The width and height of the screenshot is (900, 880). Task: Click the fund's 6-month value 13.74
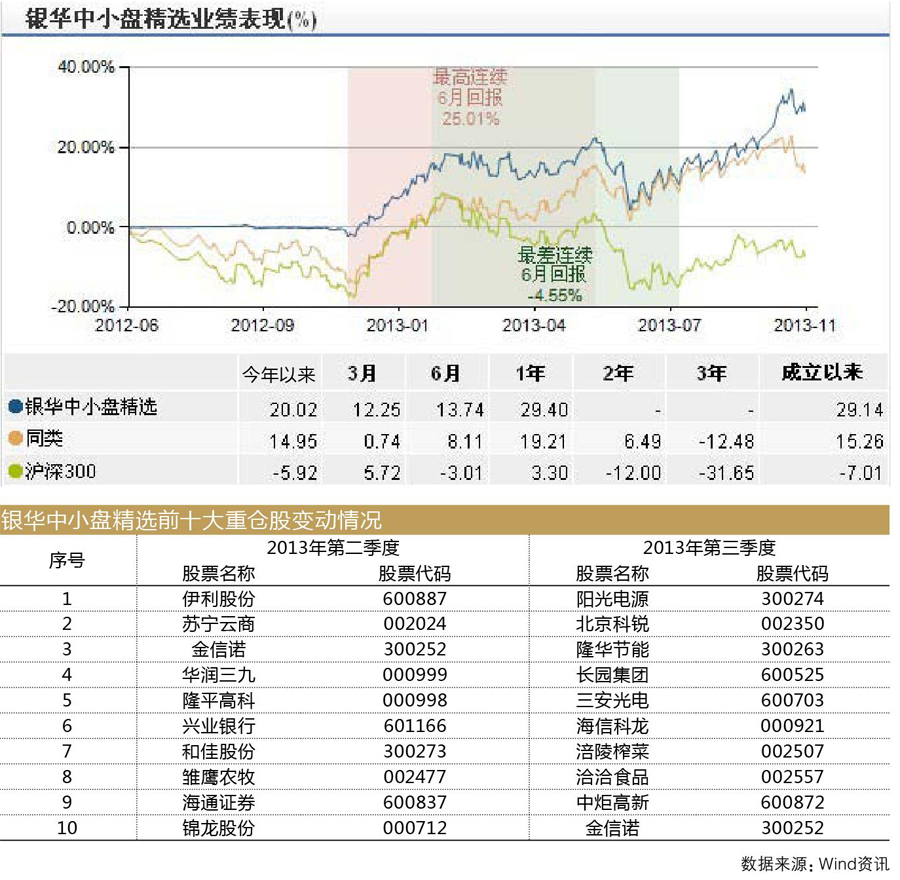pyautogui.click(x=460, y=410)
